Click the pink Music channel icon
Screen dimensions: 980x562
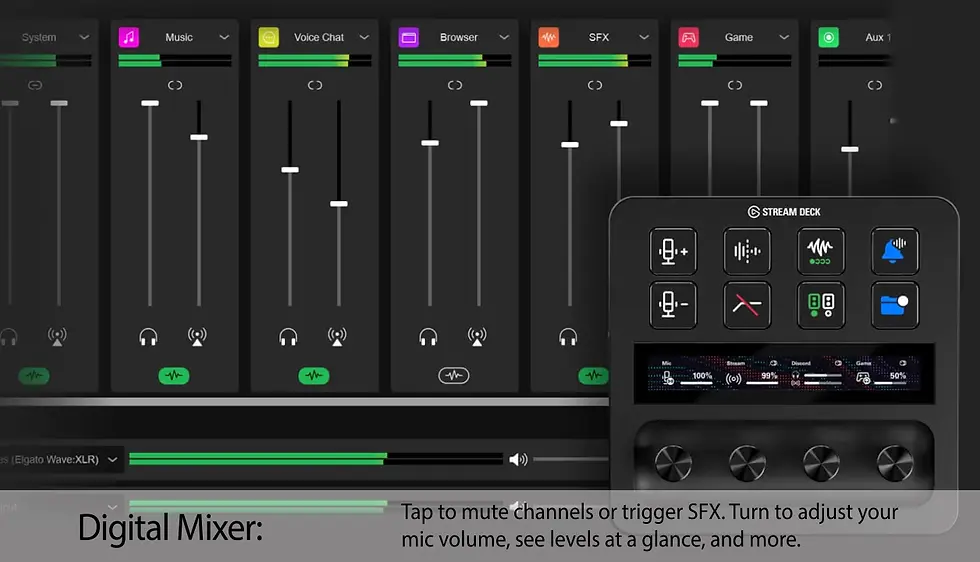[129, 38]
